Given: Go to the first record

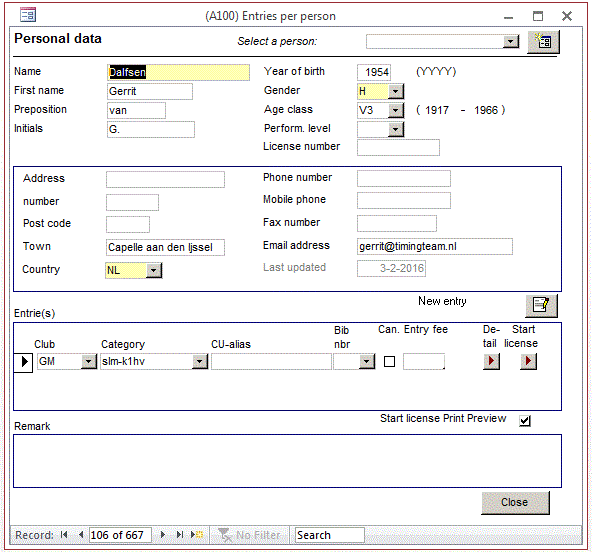Looking at the screenshot, I should point(64,535).
